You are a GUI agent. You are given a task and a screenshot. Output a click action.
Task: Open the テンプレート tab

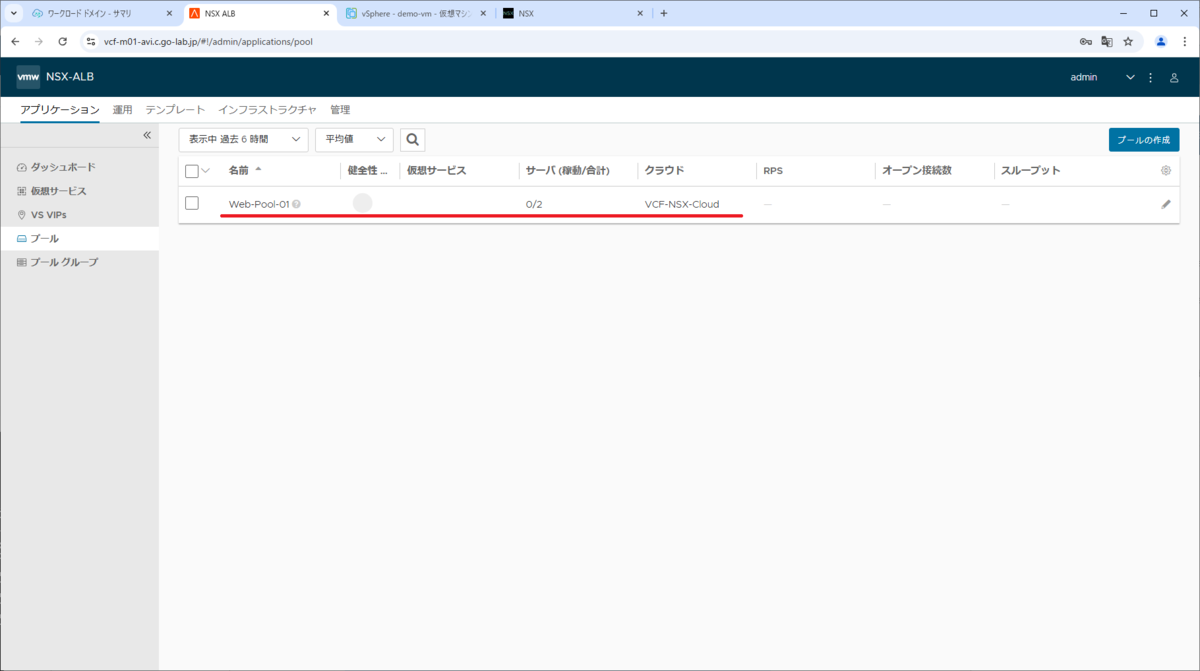175,110
